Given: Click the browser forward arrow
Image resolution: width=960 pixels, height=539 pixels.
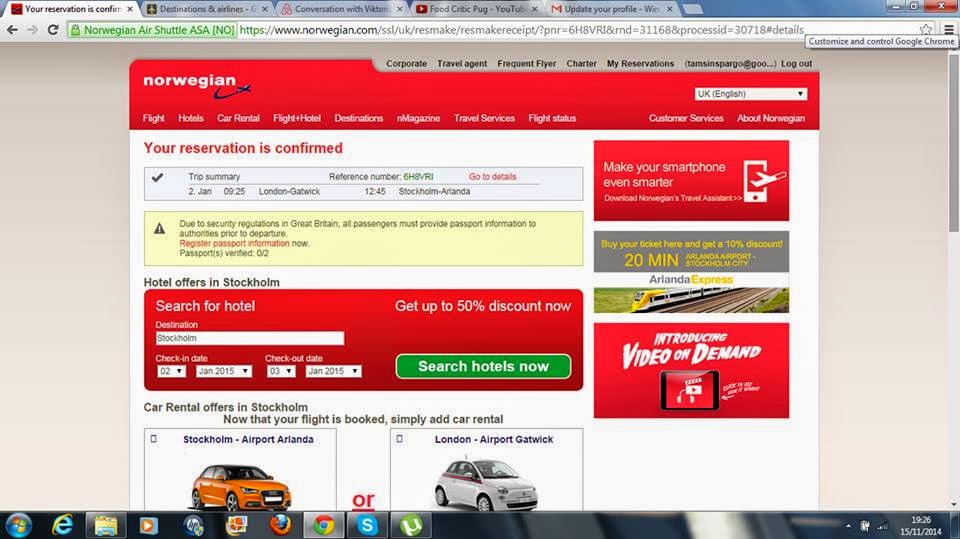Looking at the screenshot, I should [33, 29].
